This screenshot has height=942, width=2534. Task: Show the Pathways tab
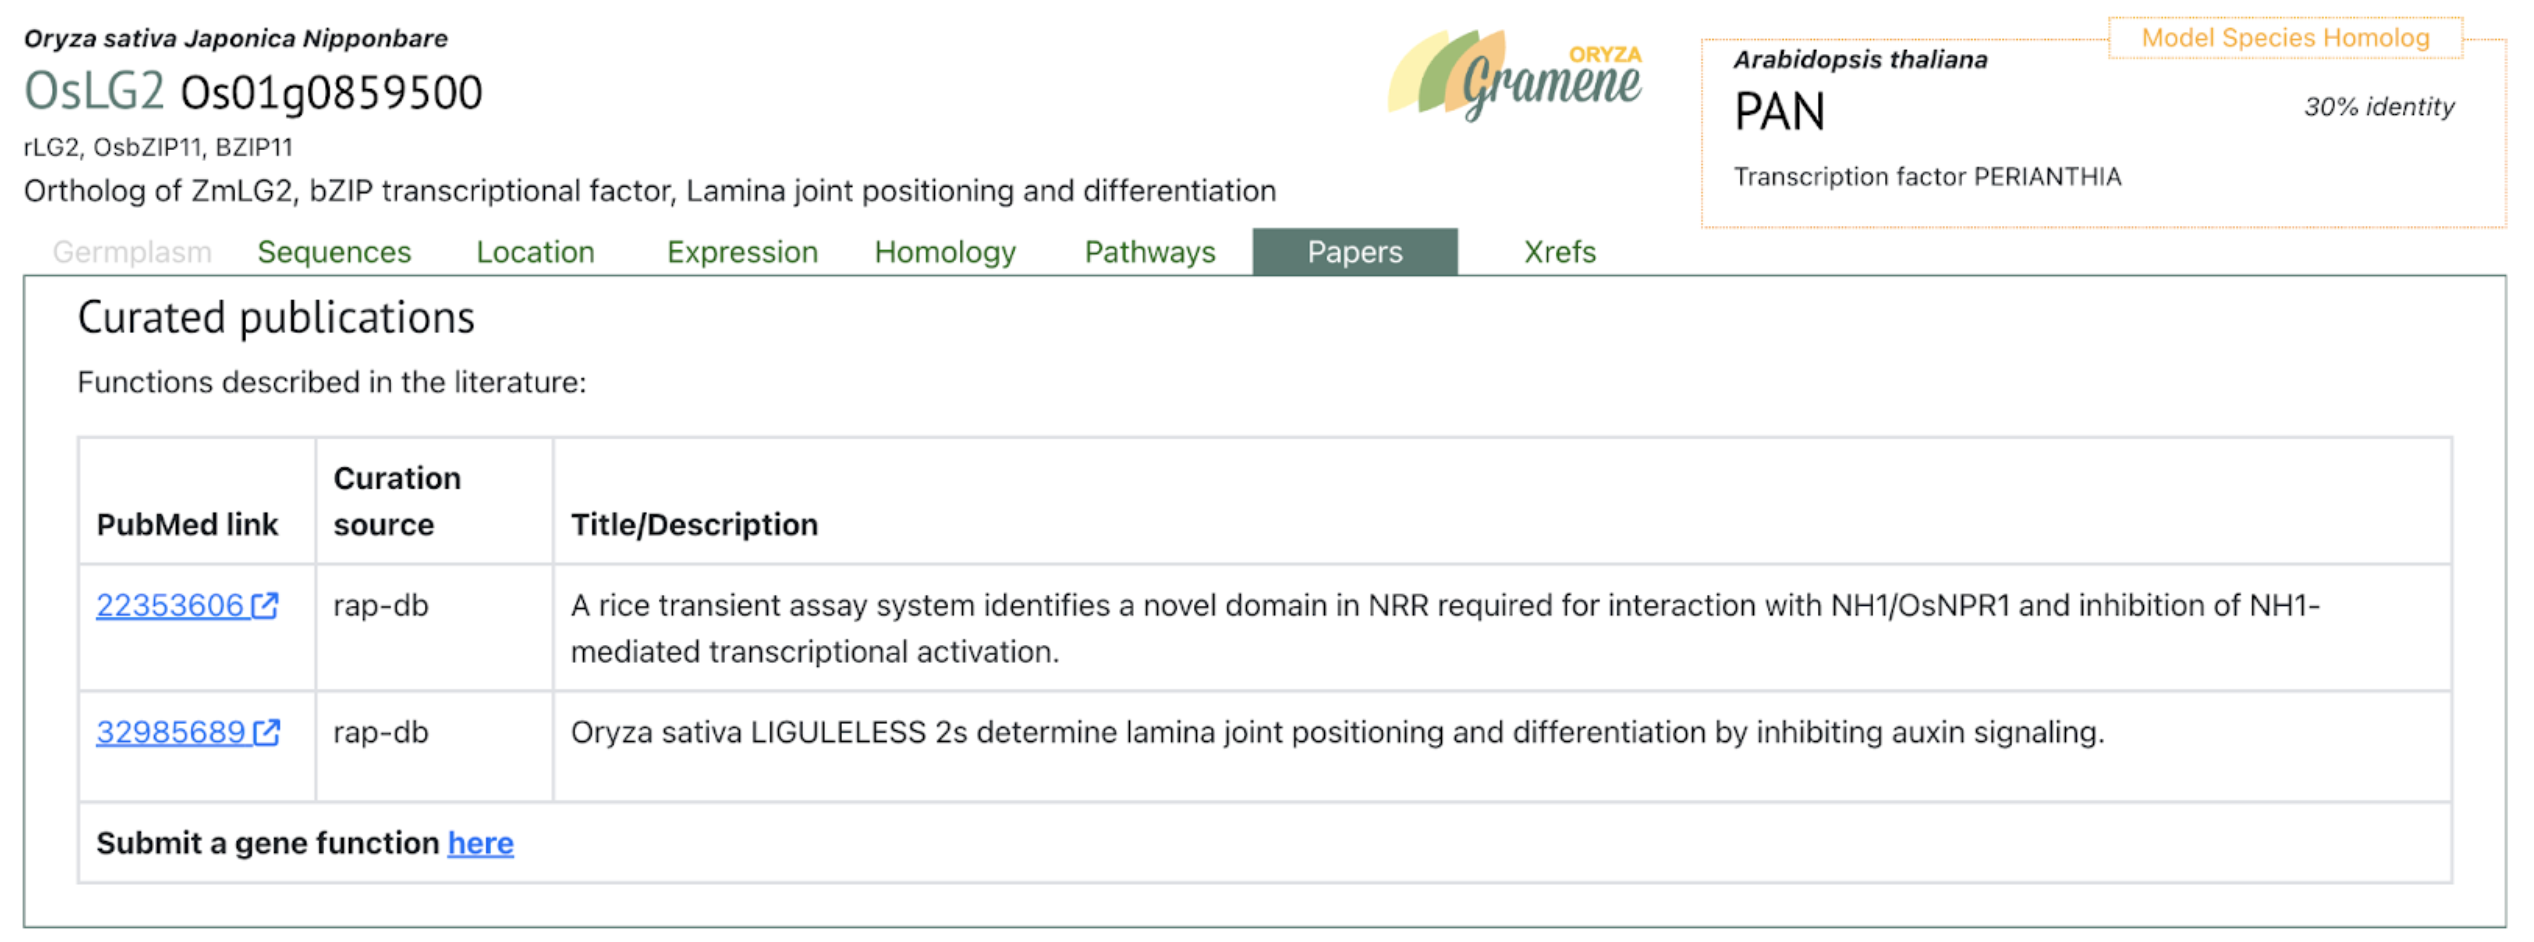[x=1150, y=252]
